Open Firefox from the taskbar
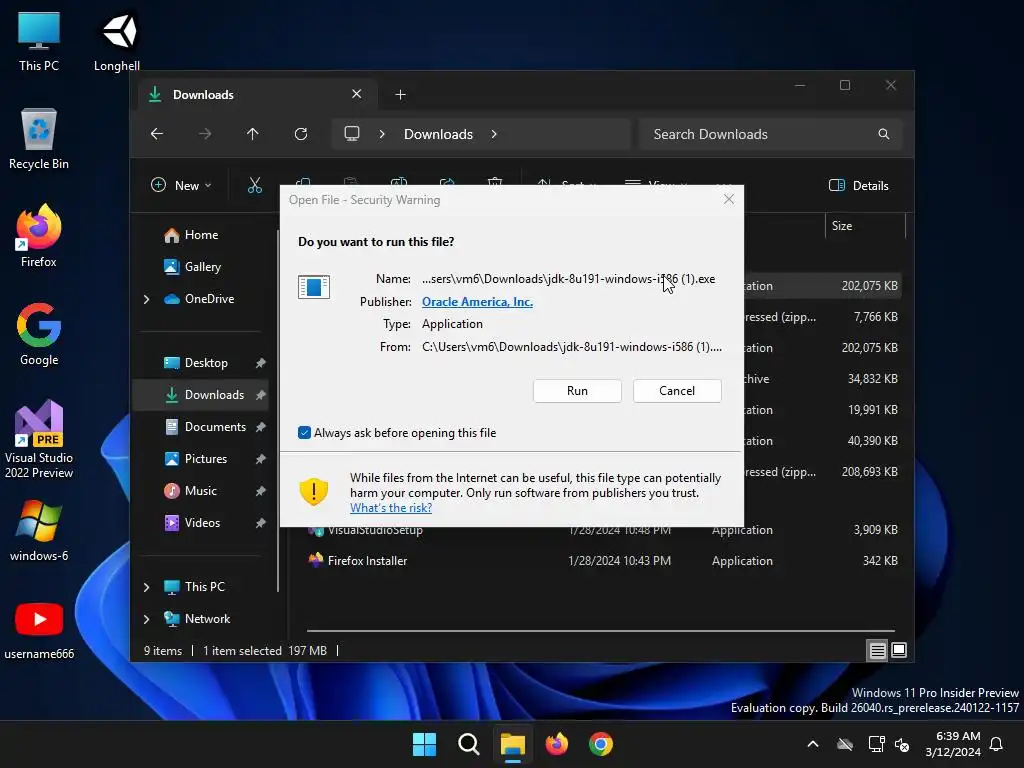Viewport: 1024px width, 768px height. click(x=556, y=744)
